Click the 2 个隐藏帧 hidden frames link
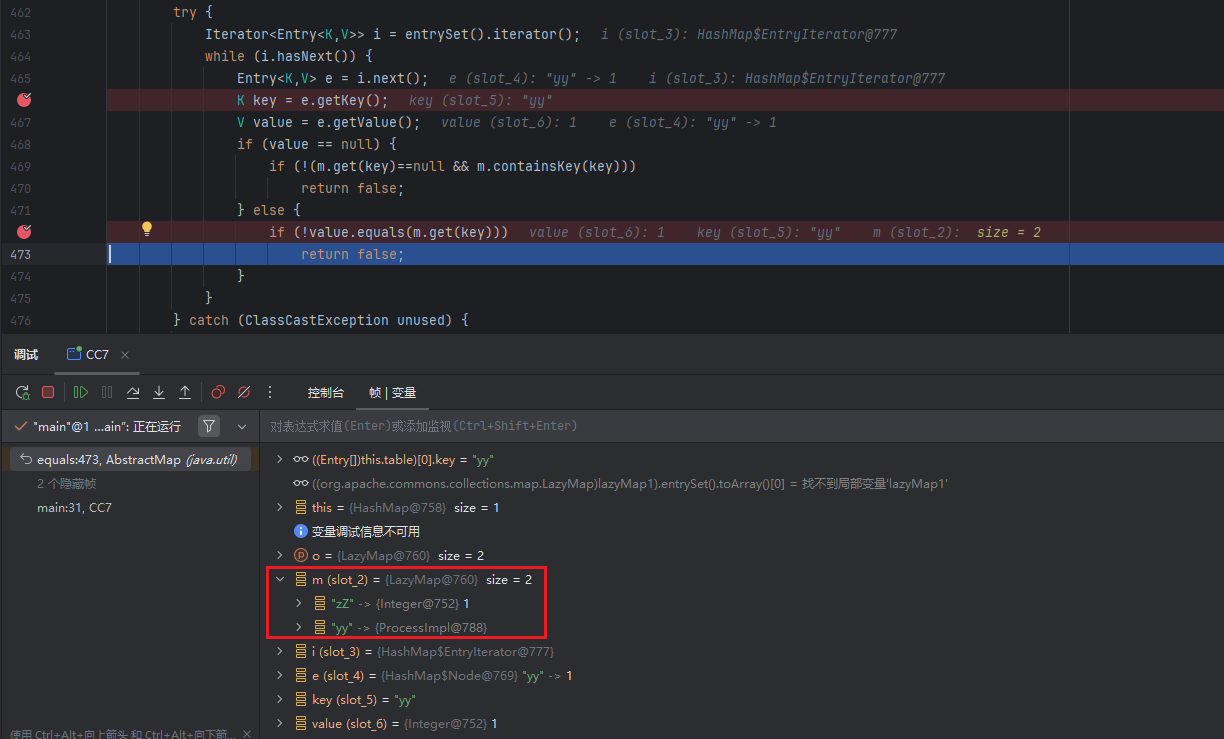The image size is (1224, 739). 66,483
